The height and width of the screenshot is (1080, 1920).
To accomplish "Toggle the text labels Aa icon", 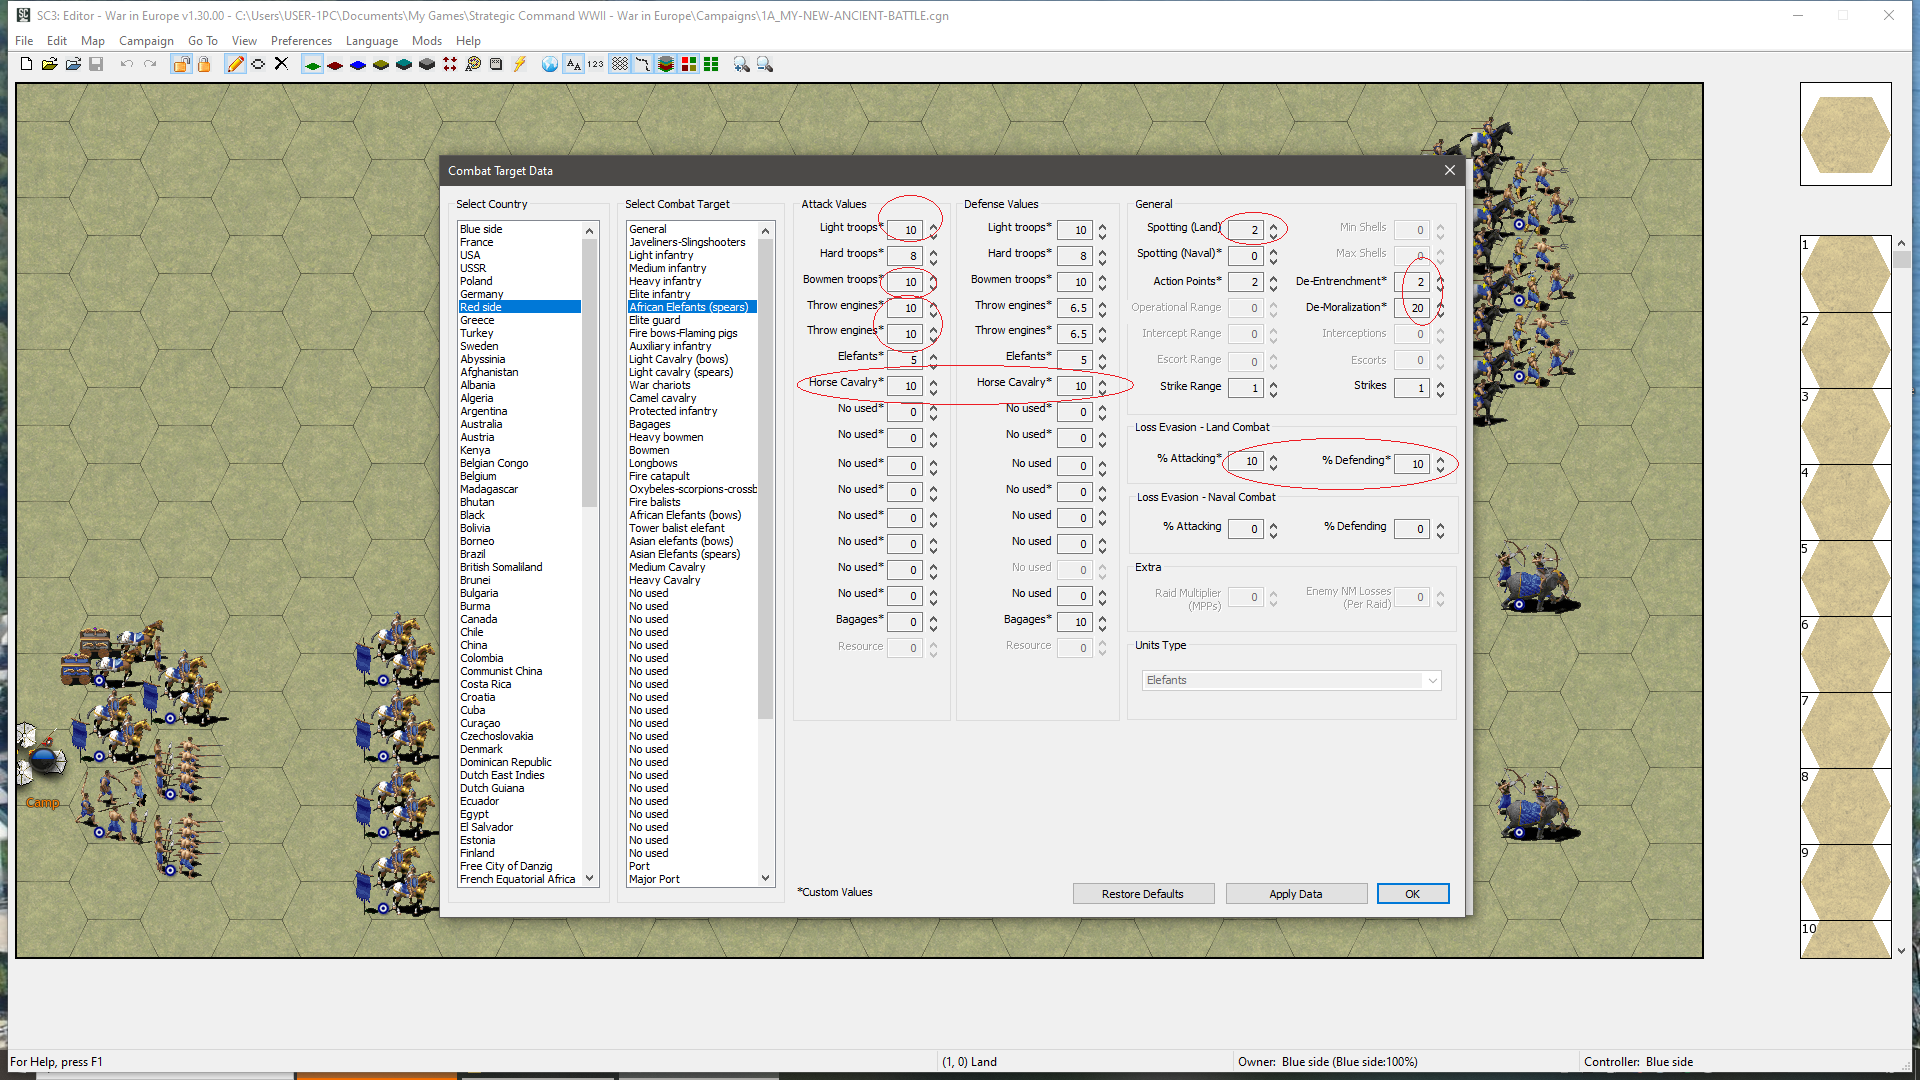I will click(x=573, y=64).
